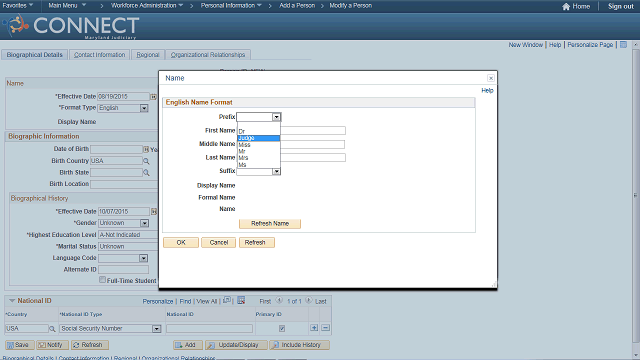
Task: Switch to Organizational Relationships tab
Action: (x=208, y=55)
